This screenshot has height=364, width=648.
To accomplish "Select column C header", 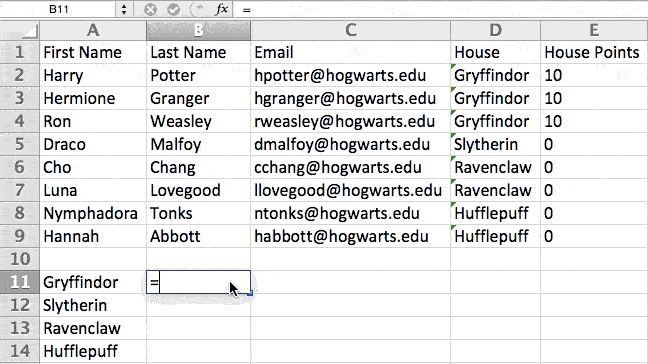I will point(350,30).
